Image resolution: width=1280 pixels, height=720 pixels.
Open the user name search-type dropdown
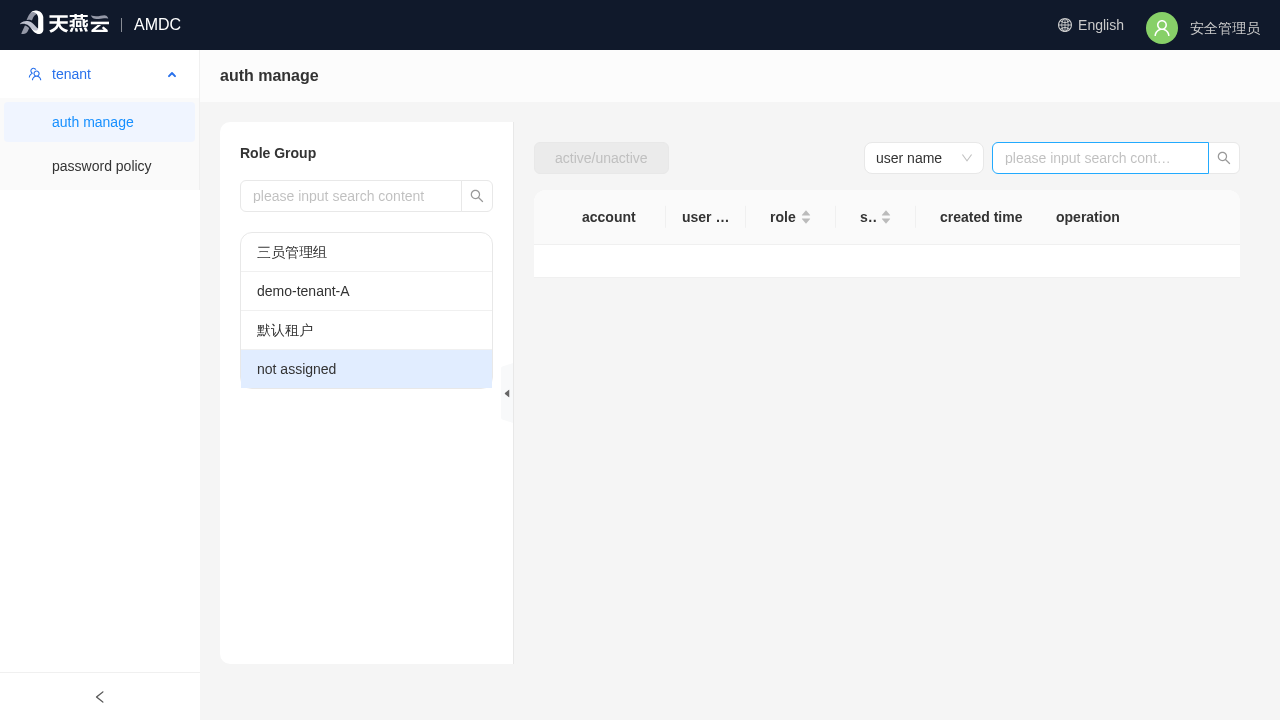click(924, 158)
